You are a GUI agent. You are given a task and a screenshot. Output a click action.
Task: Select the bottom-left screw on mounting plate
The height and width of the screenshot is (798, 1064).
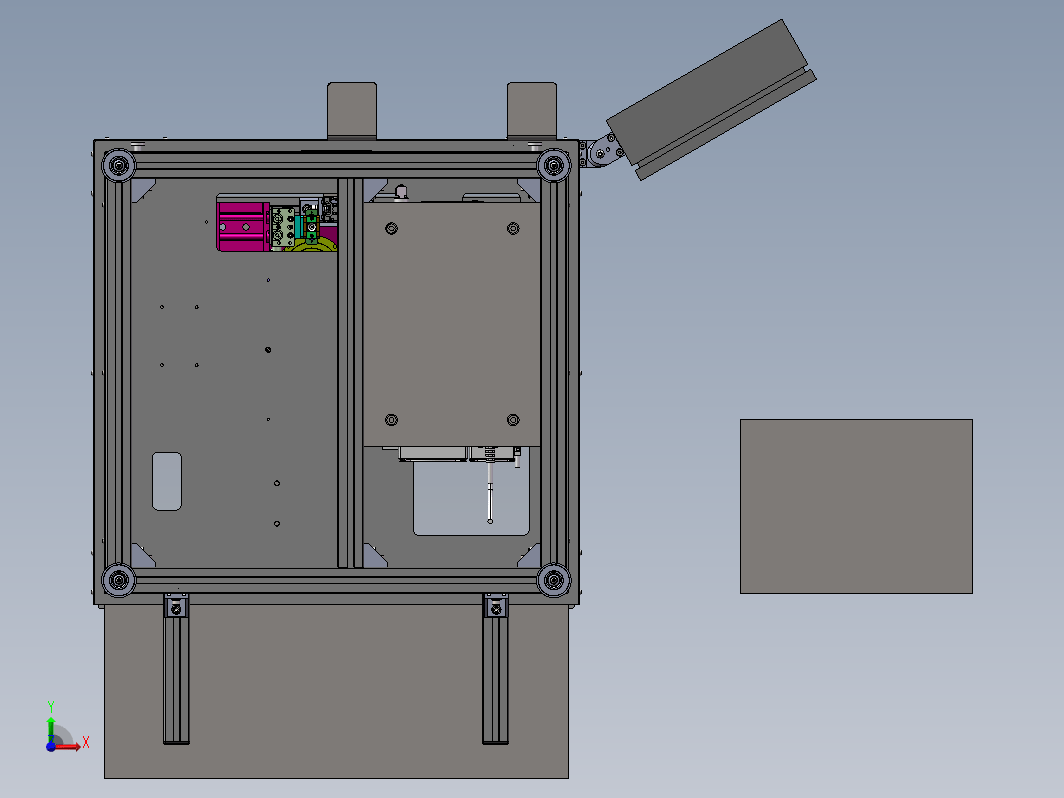(392, 420)
